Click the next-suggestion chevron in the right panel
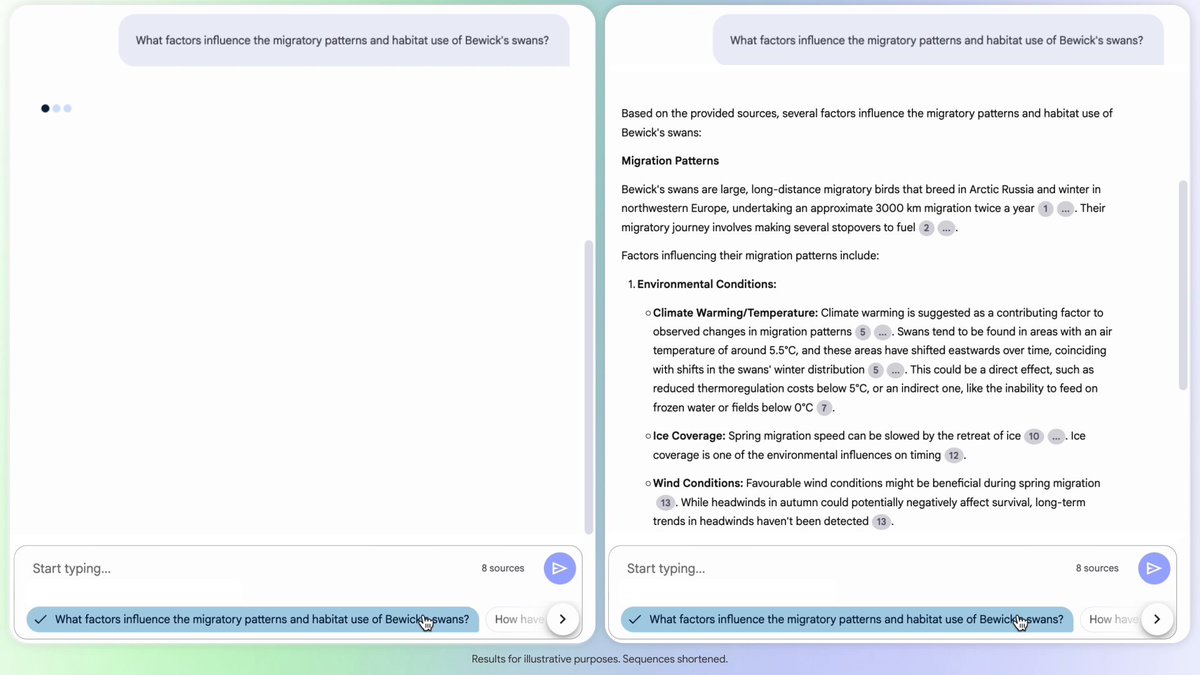 click(x=1157, y=619)
